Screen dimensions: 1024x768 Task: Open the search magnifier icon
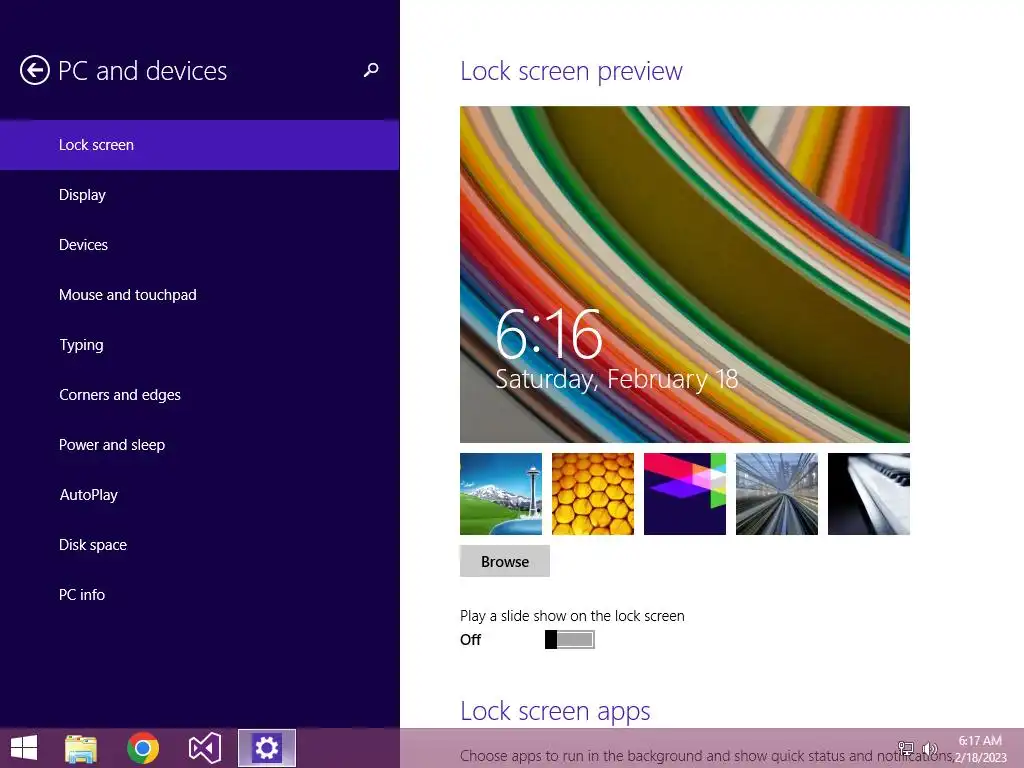click(371, 70)
